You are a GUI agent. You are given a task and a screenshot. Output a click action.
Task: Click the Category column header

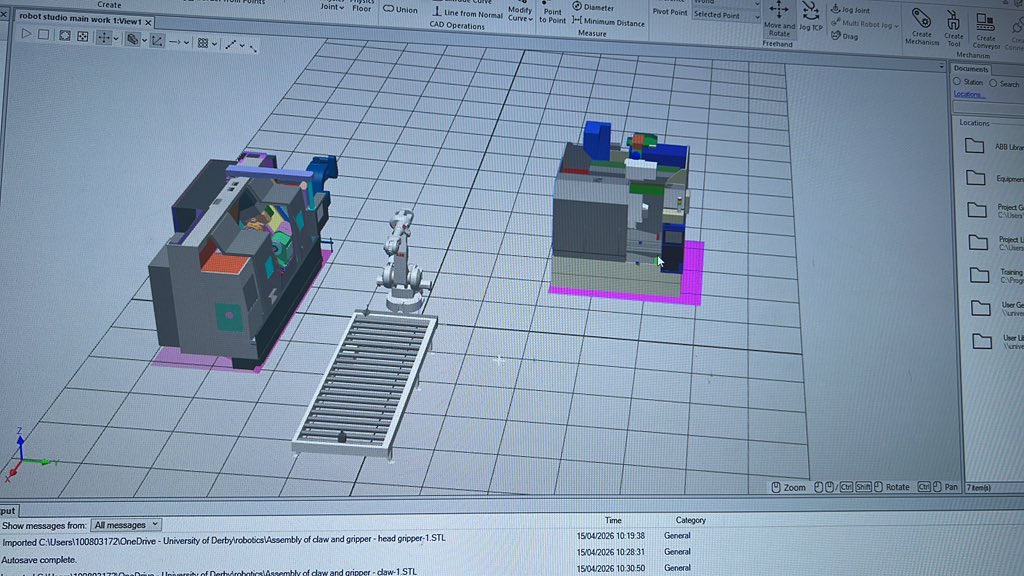point(690,520)
